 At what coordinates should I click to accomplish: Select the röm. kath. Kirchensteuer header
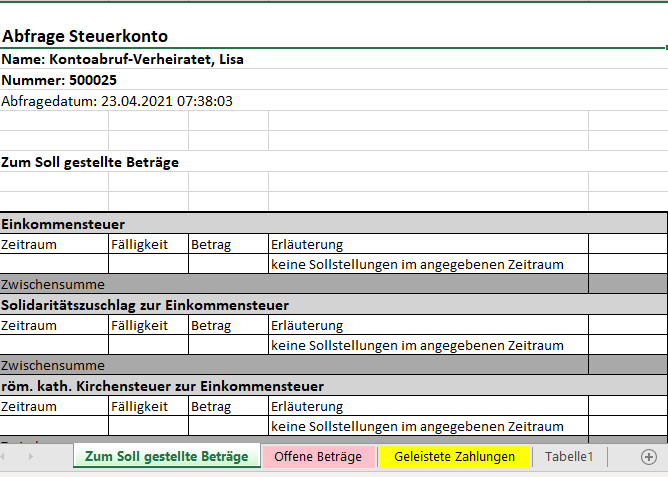tap(333, 386)
